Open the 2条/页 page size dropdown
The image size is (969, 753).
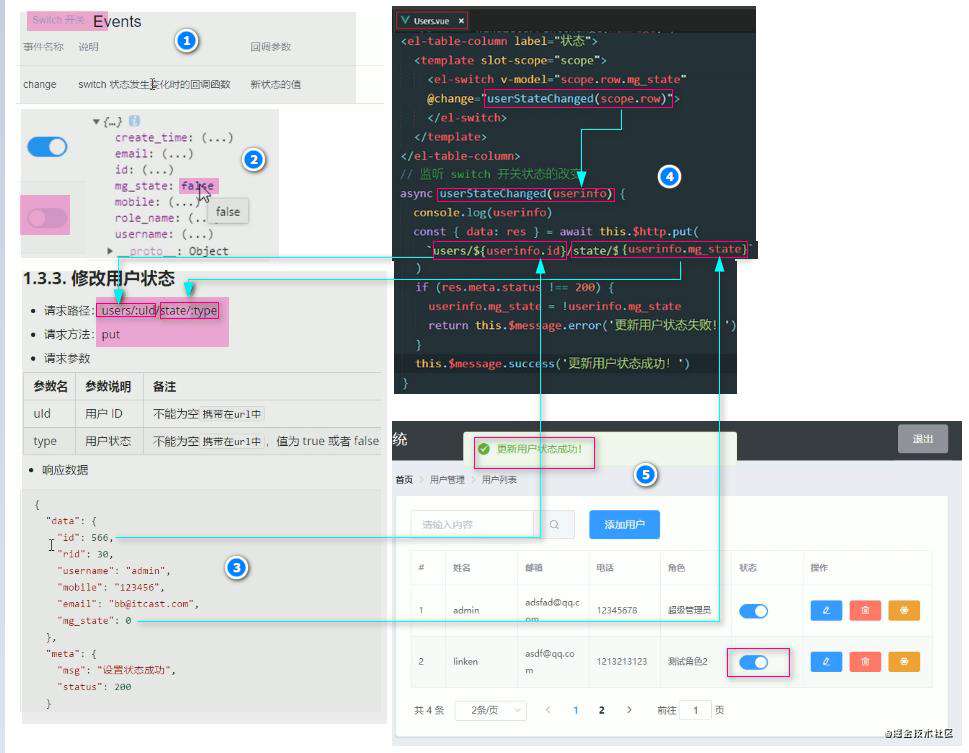pos(491,710)
